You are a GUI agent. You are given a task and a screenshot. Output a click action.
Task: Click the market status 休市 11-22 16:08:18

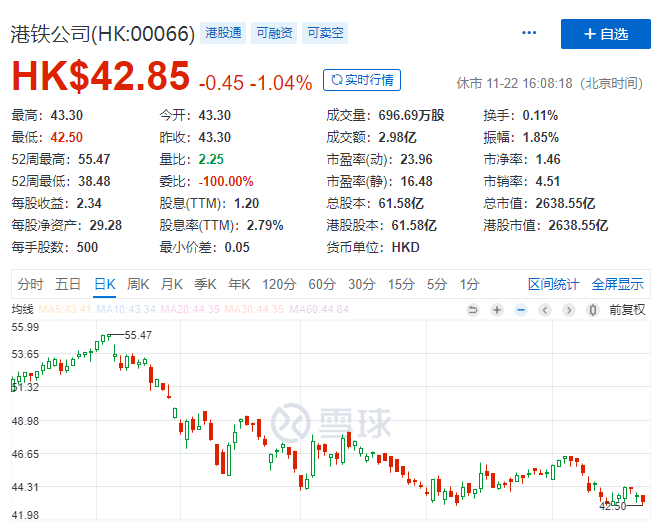(514, 83)
